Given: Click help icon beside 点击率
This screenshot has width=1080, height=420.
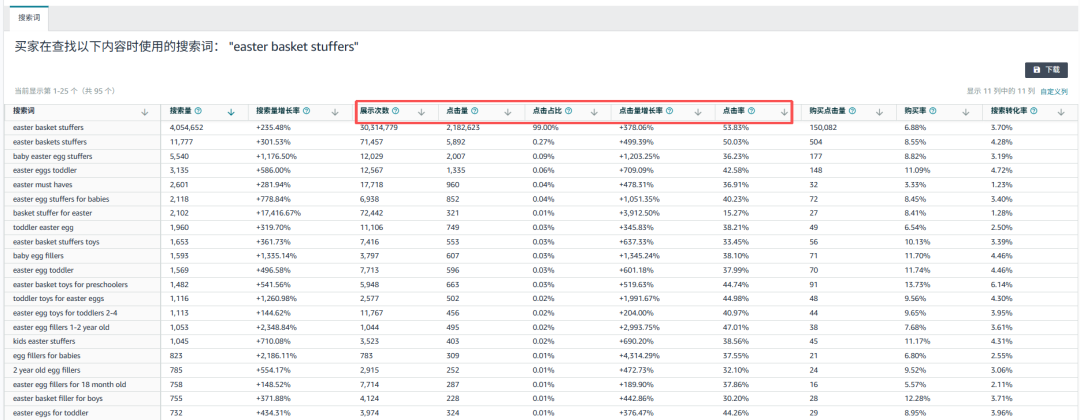Looking at the screenshot, I should click(x=751, y=111).
